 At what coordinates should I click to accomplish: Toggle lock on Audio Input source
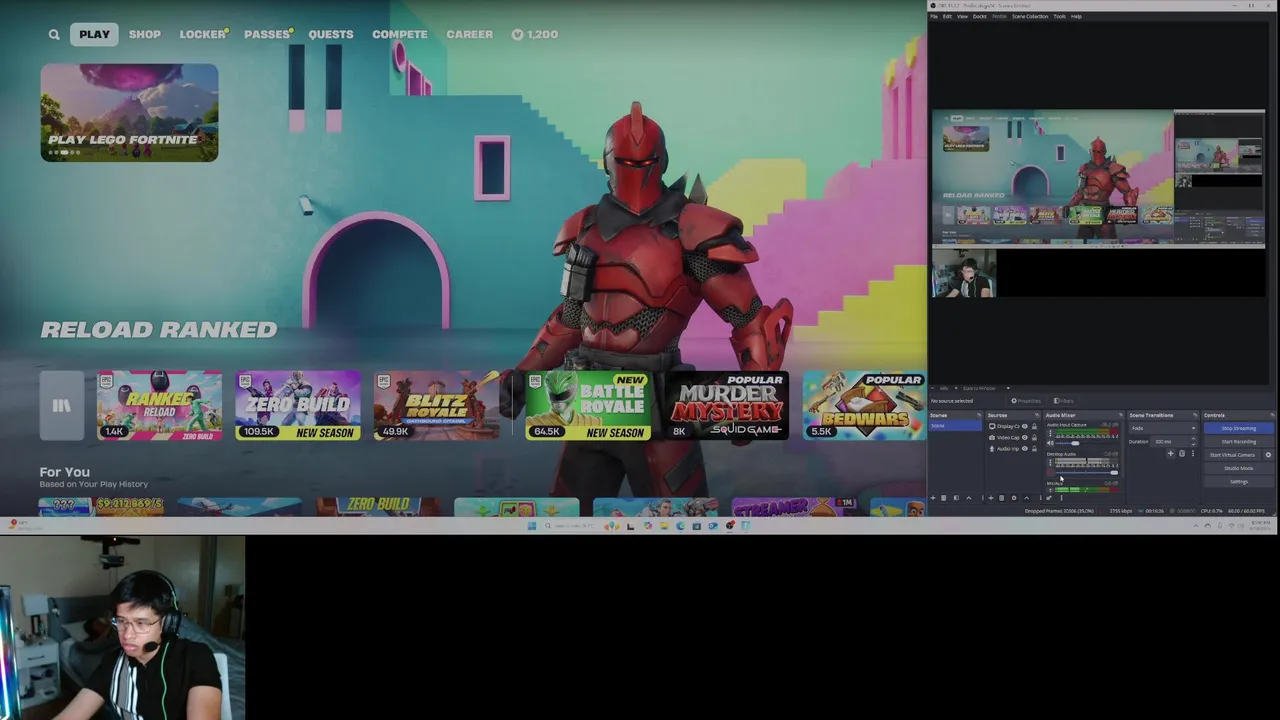1034,448
